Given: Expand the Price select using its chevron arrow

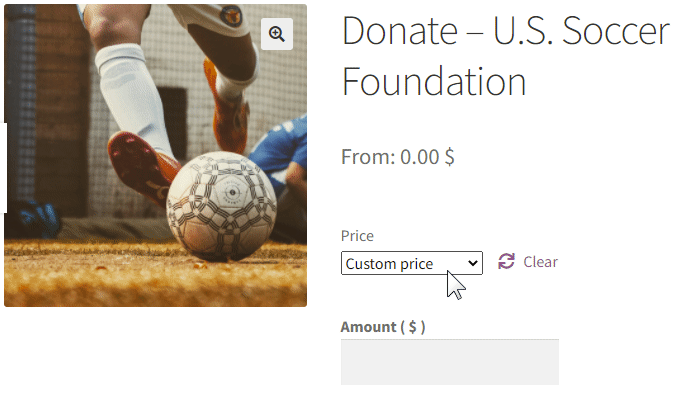Looking at the screenshot, I should tap(473, 263).
